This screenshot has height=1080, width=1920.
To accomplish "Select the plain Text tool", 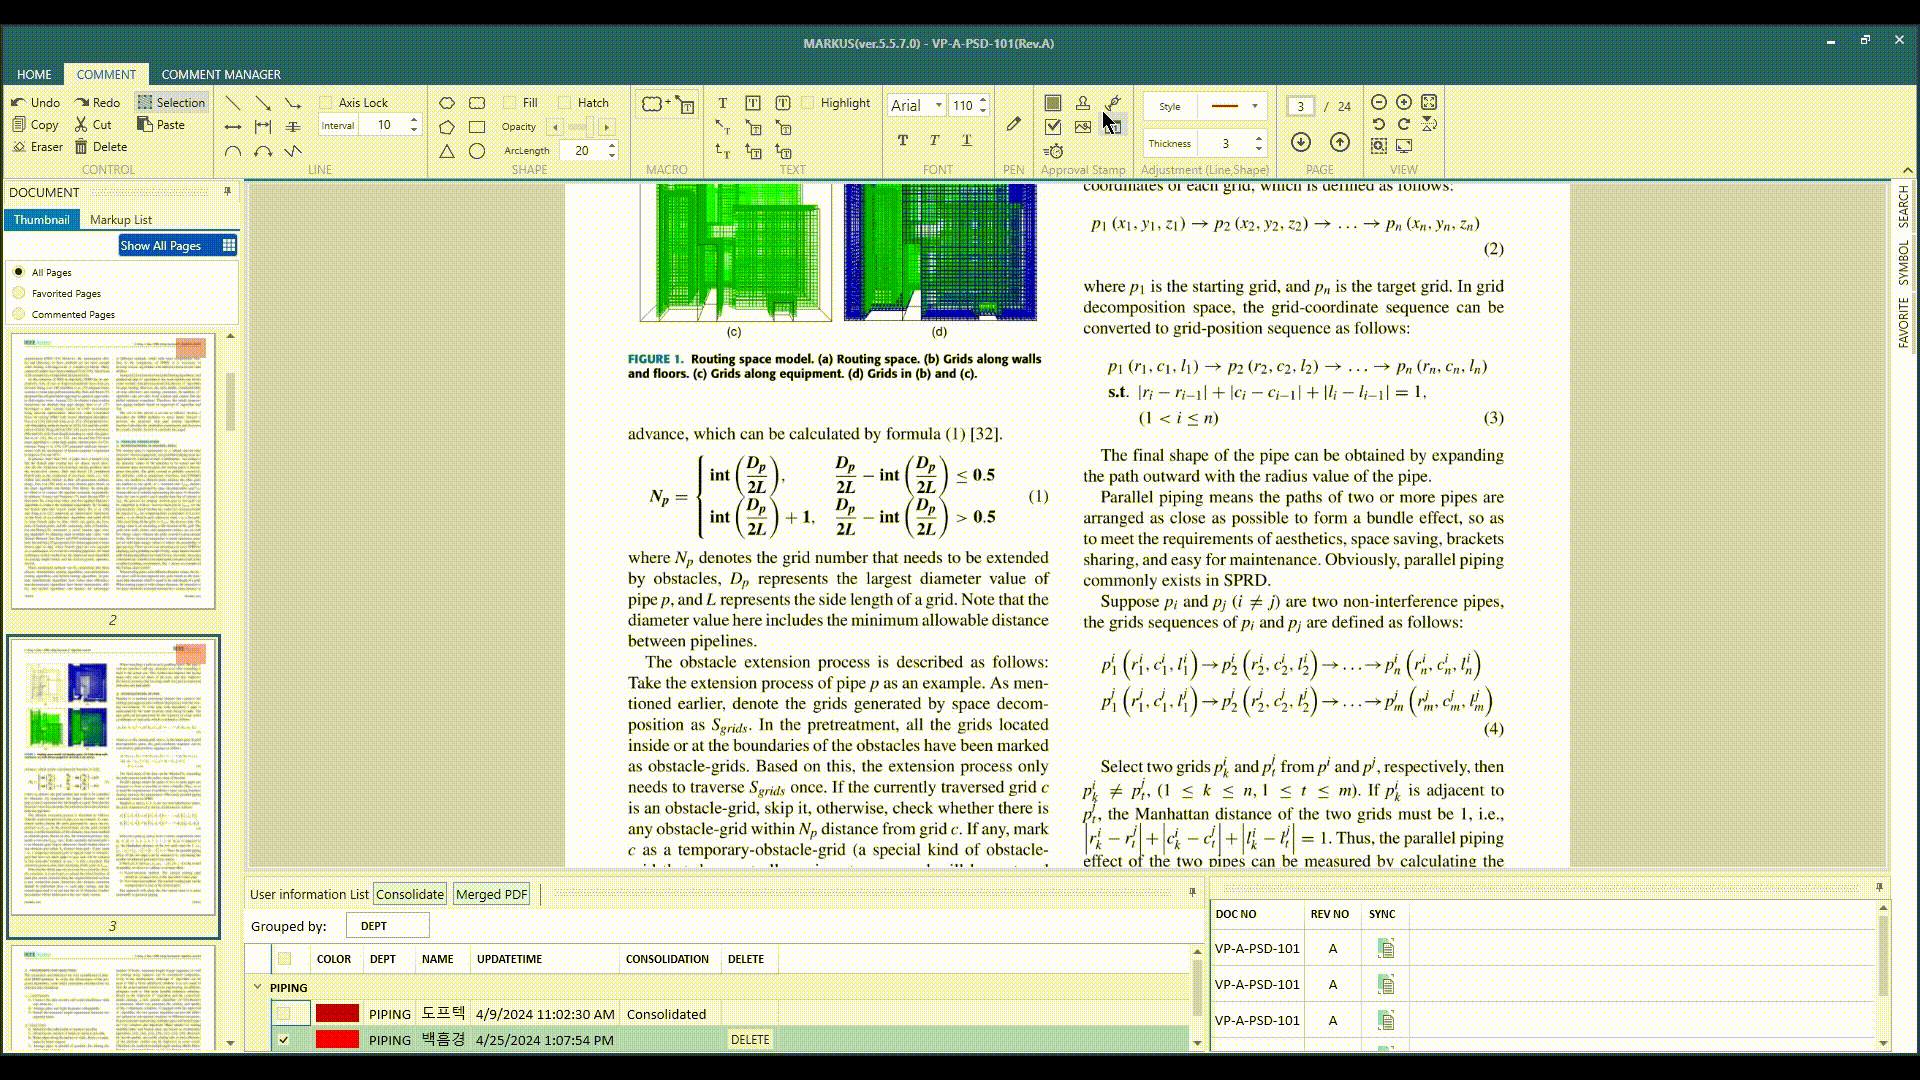I will click(x=723, y=103).
